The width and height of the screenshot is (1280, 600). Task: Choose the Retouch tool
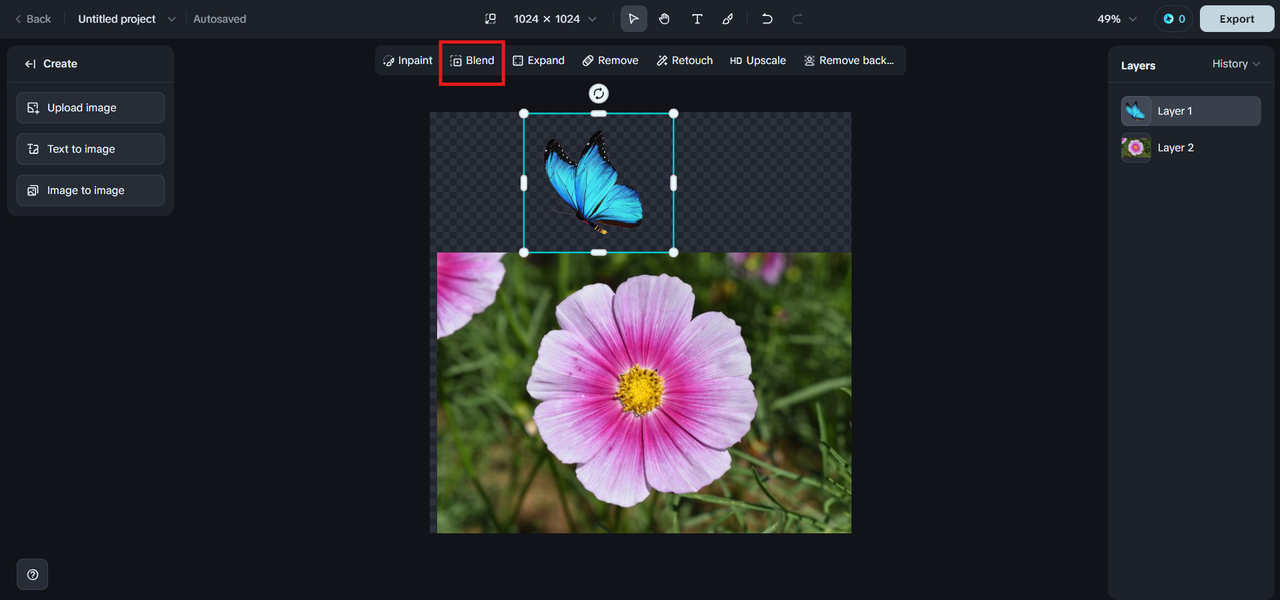684,60
